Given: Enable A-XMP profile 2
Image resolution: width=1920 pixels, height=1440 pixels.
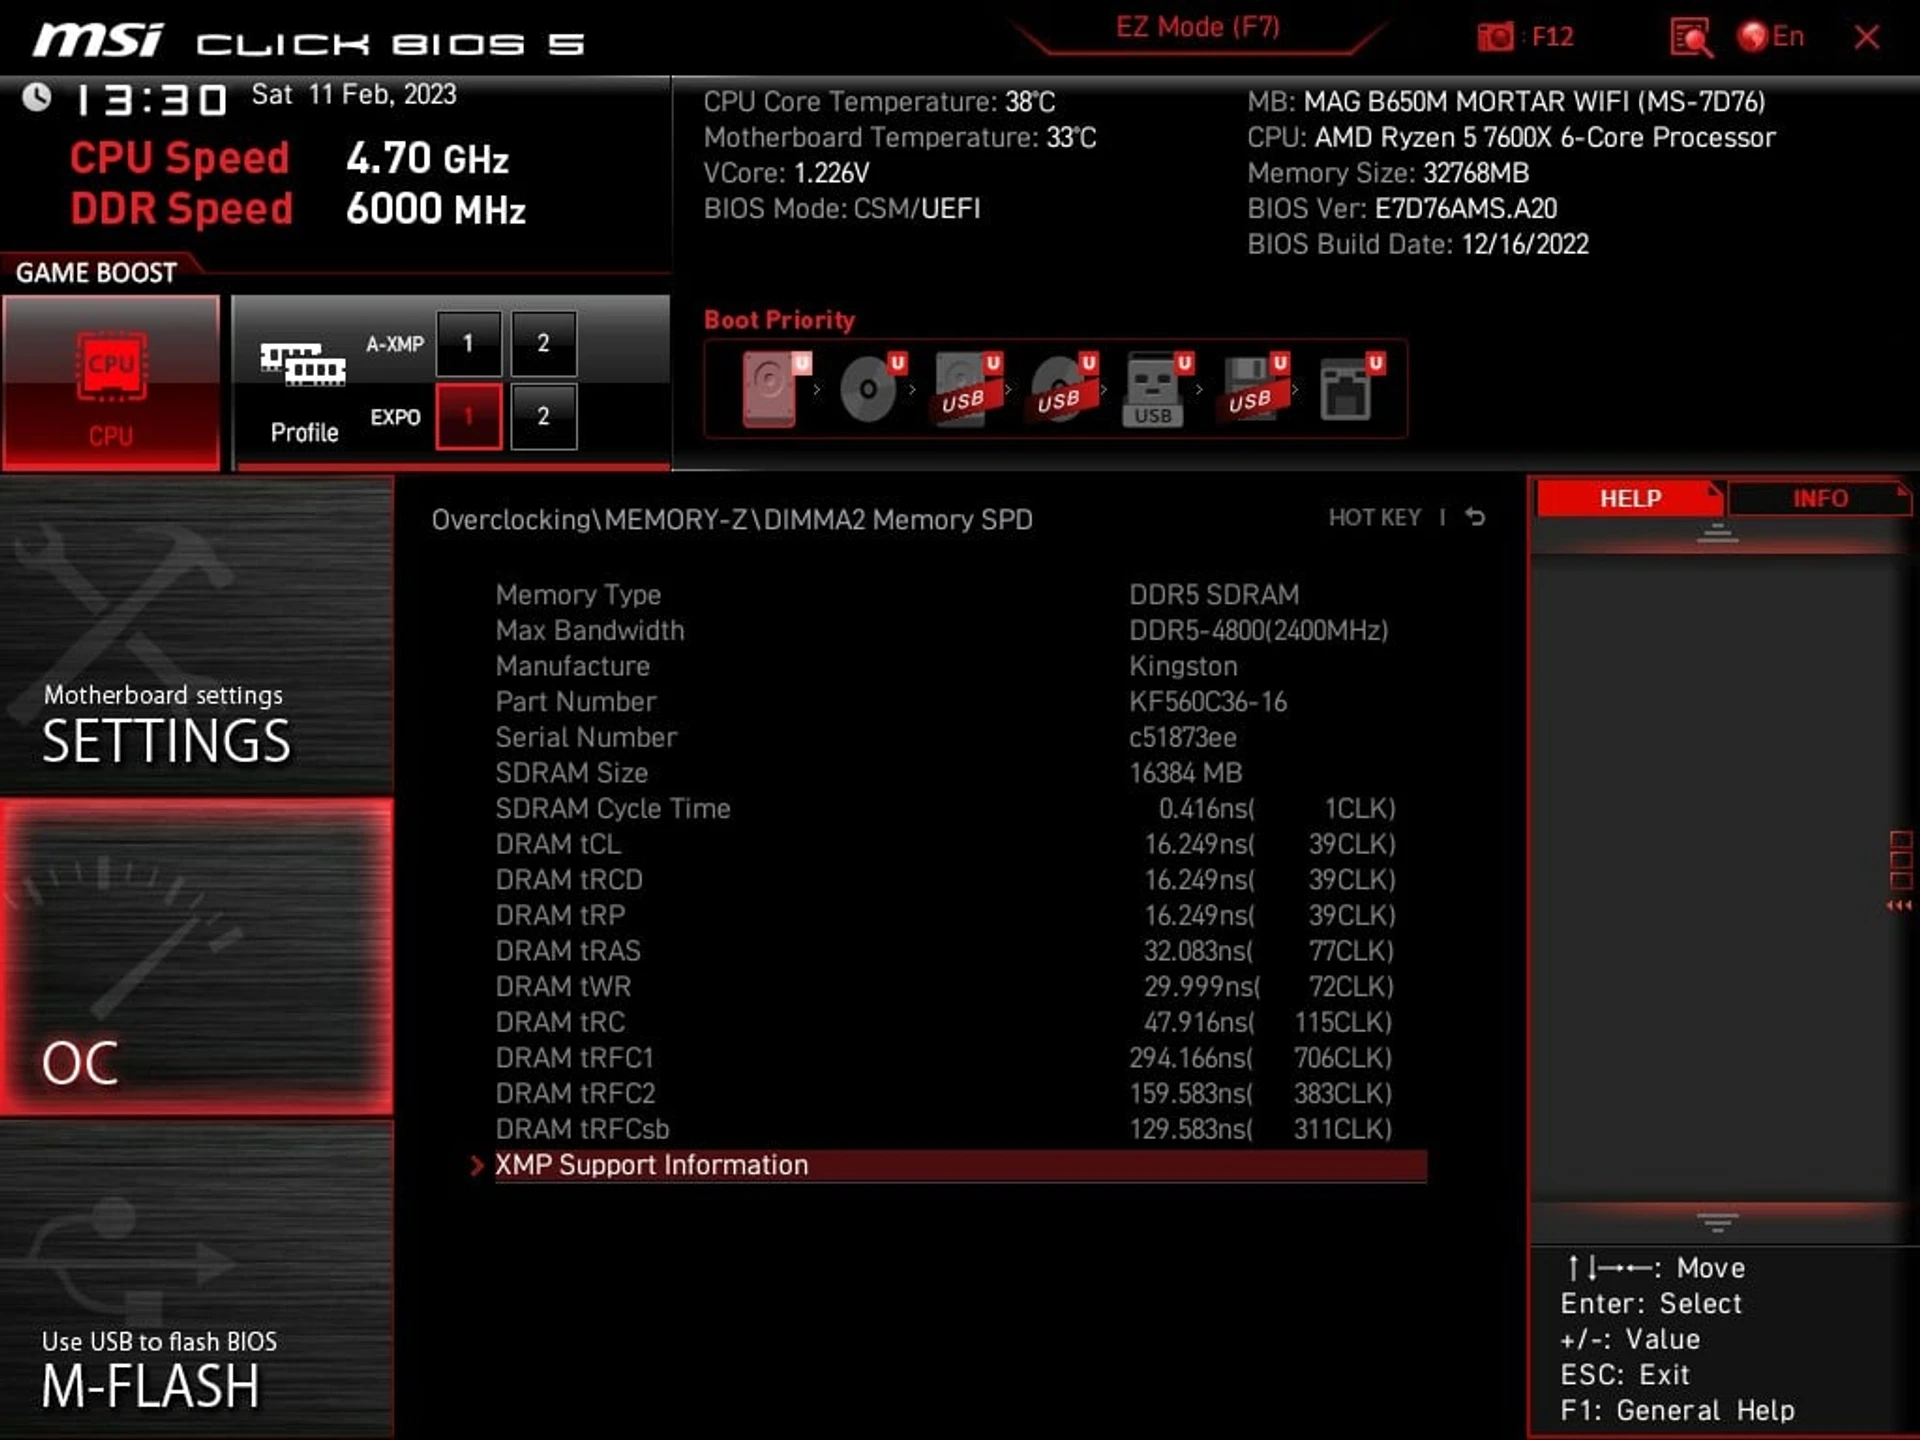Looking at the screenshot, I should 543,344.
